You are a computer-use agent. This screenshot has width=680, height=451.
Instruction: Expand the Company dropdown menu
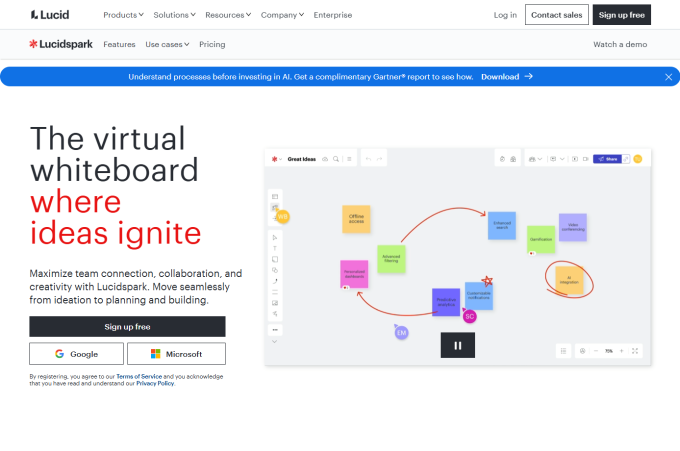[x=282, y=15]
